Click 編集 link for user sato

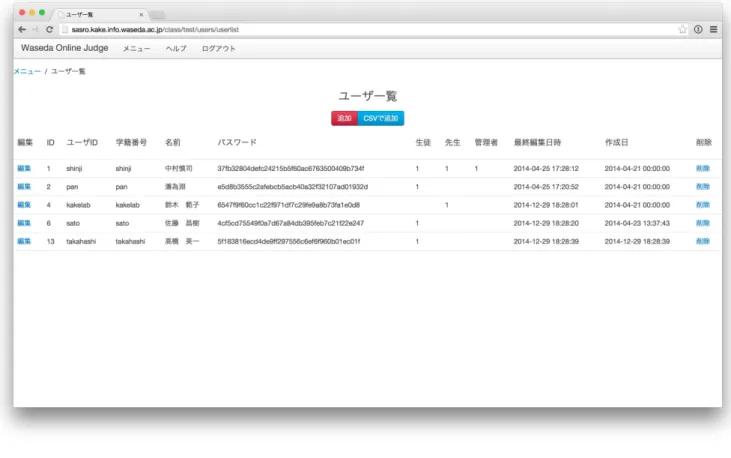[x=24, y=223]
